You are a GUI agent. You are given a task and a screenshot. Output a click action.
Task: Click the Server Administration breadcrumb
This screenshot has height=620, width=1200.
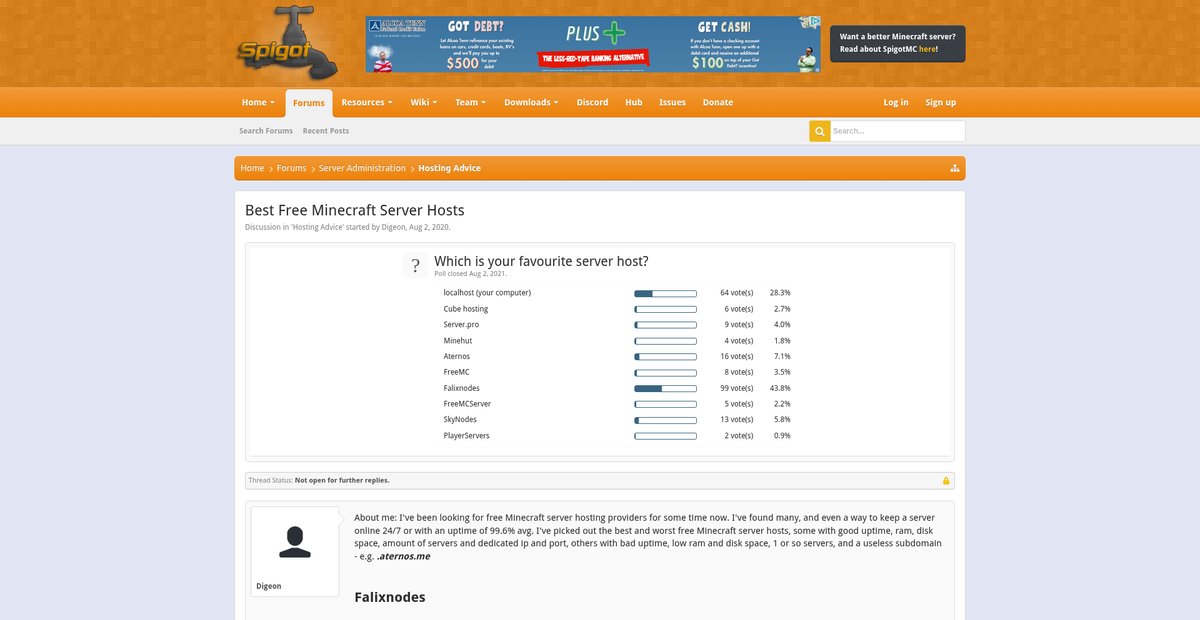362,168
